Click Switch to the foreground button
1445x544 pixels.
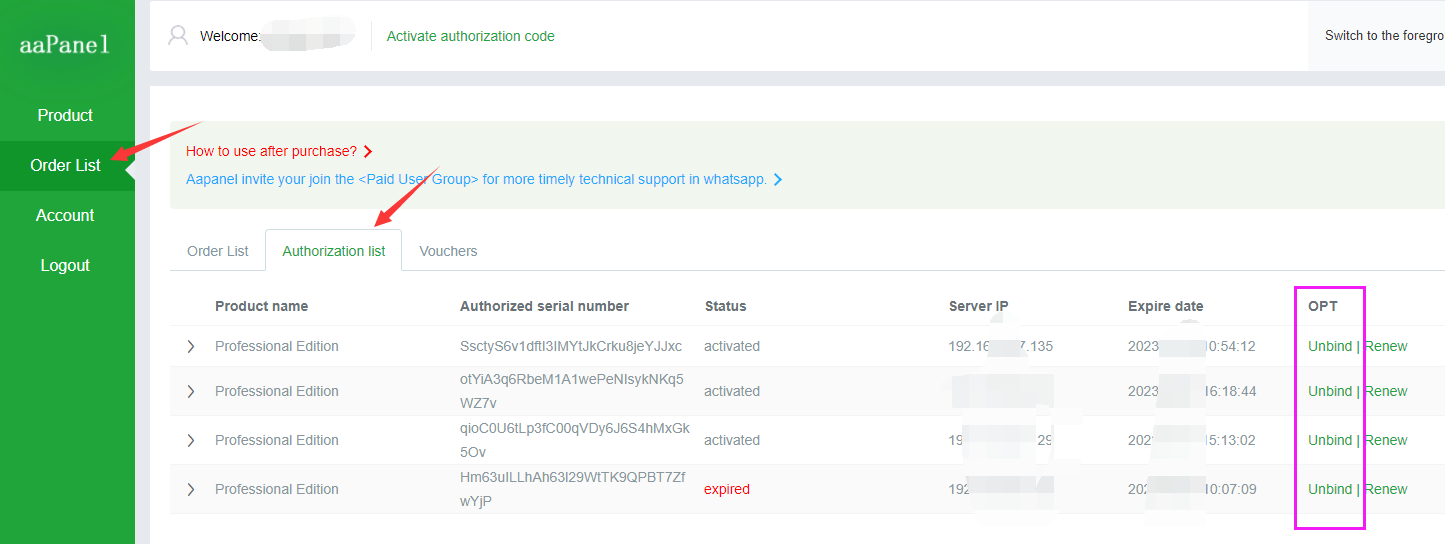coord(1384,36)
